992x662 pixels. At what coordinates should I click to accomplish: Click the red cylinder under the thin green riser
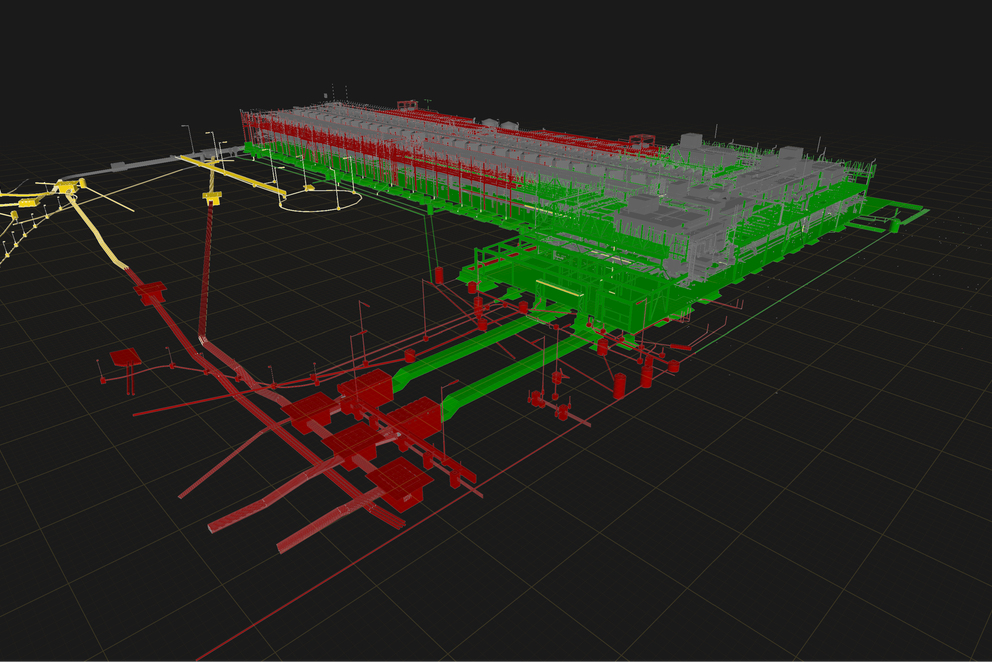click(438, 274)
